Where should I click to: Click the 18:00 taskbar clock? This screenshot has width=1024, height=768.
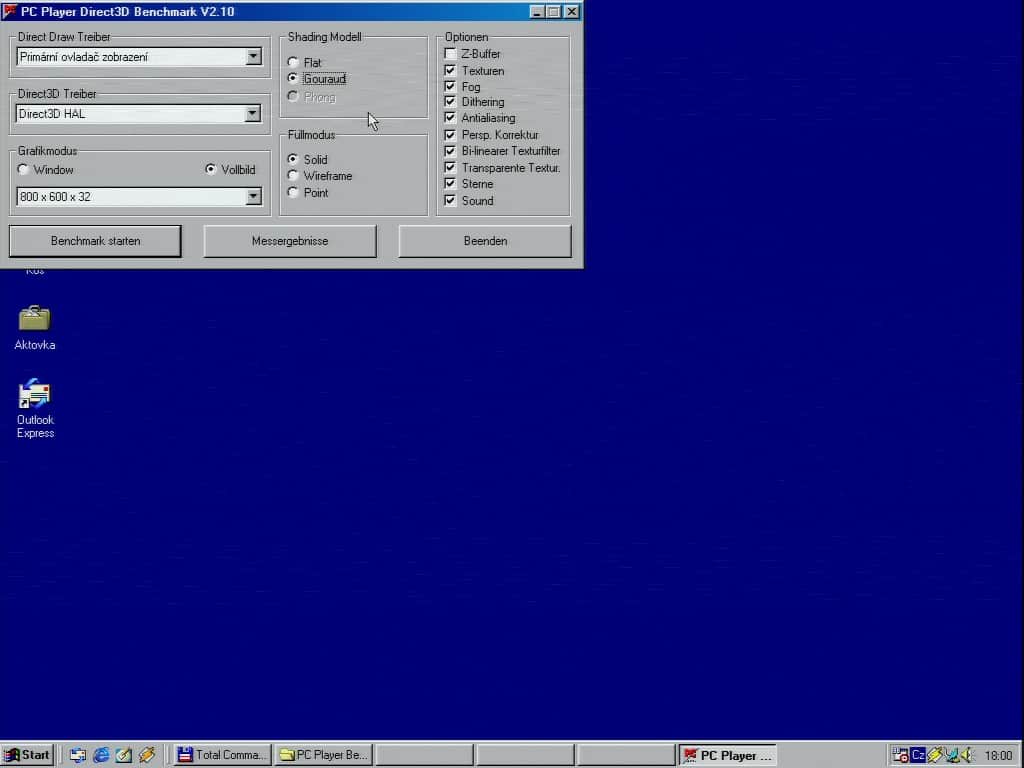[x=998, y=756]
